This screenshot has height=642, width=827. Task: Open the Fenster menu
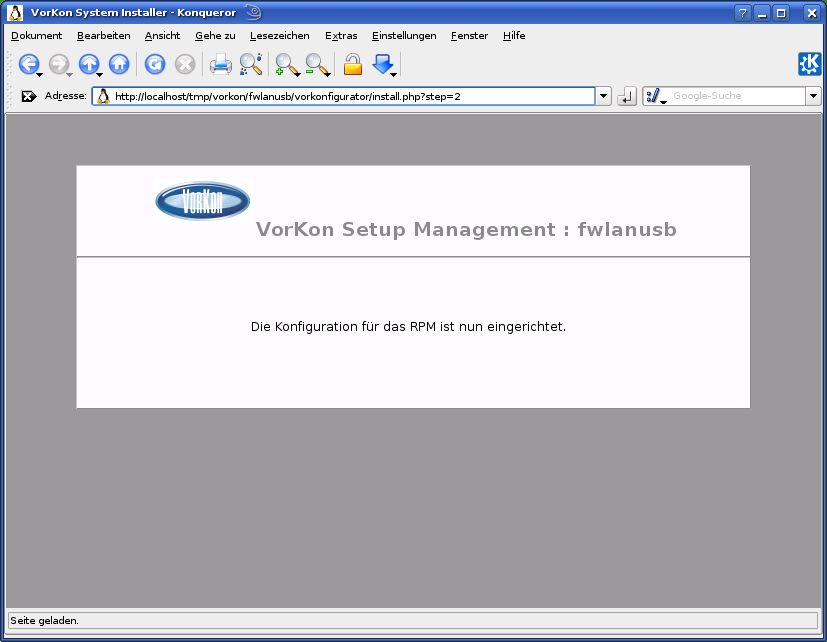(x=469, y=36)
